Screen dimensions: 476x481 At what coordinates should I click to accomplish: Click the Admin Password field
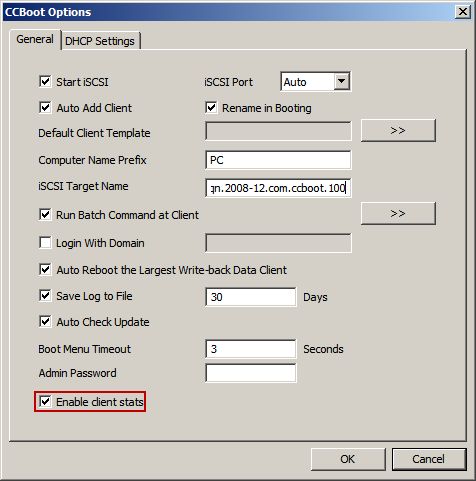tap(251, 373)
